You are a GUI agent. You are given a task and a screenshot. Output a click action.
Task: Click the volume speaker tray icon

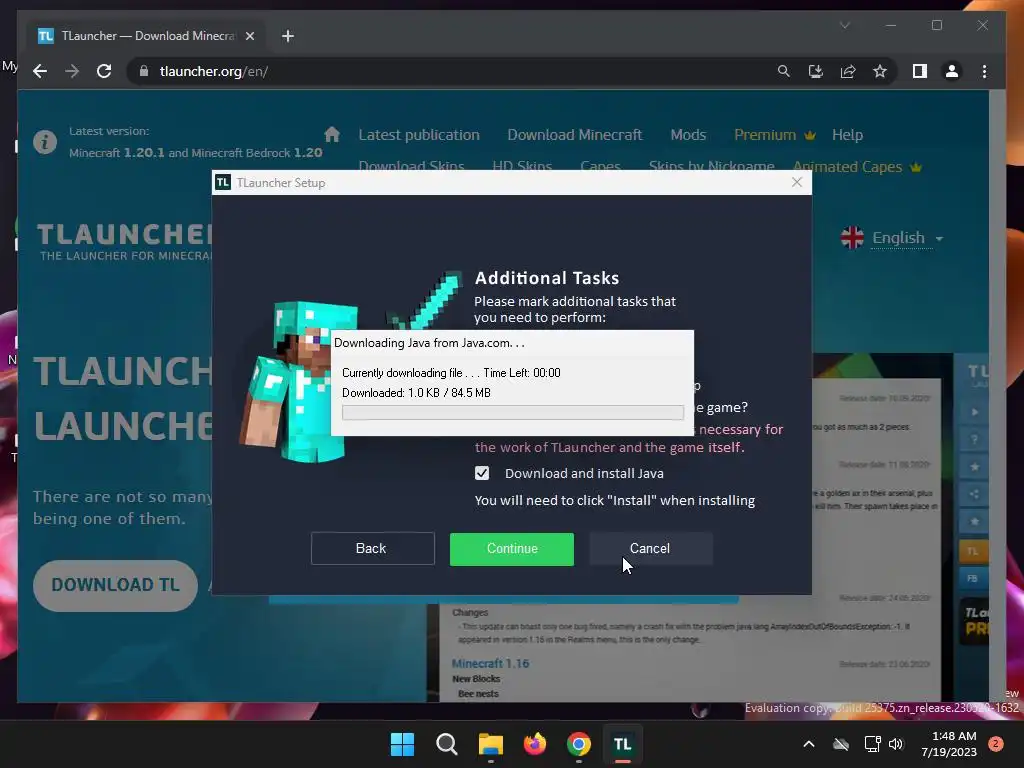896,744
